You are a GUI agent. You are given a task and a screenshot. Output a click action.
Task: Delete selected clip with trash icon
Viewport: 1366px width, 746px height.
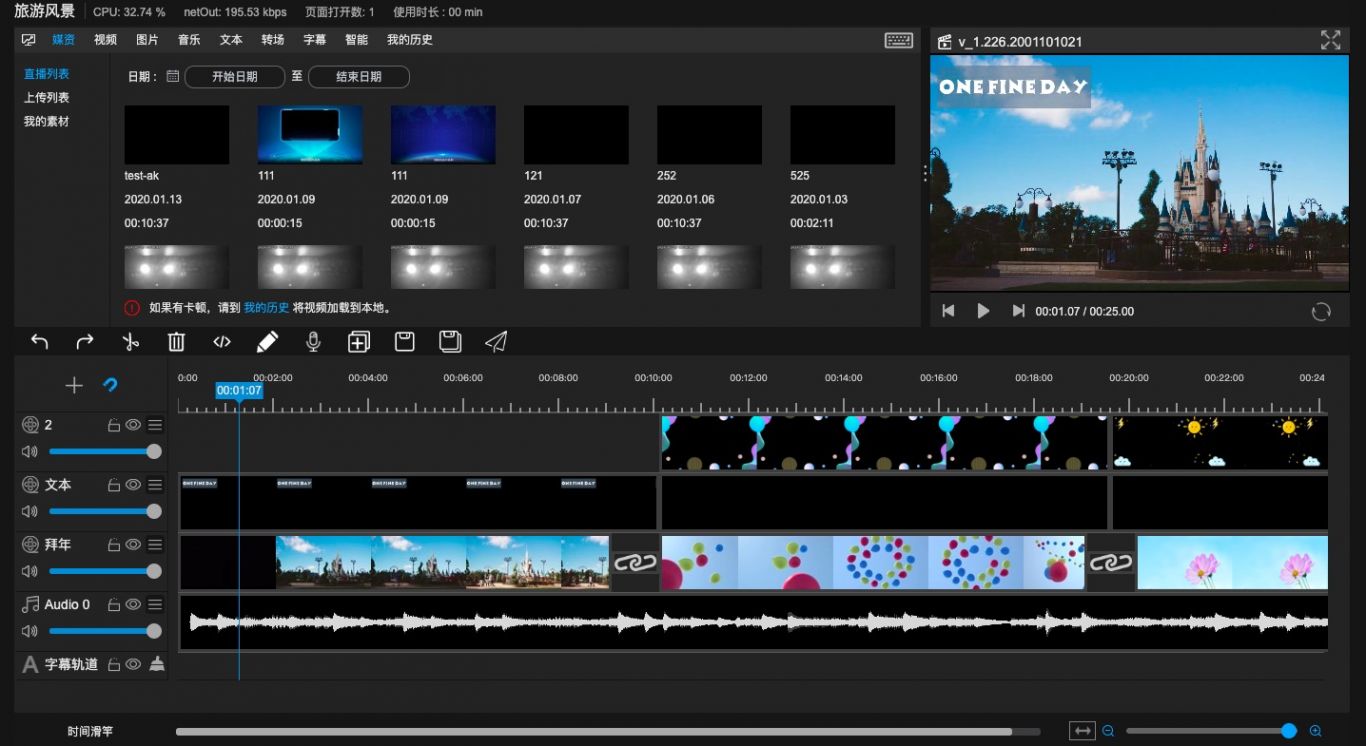[x=176, y=342]
